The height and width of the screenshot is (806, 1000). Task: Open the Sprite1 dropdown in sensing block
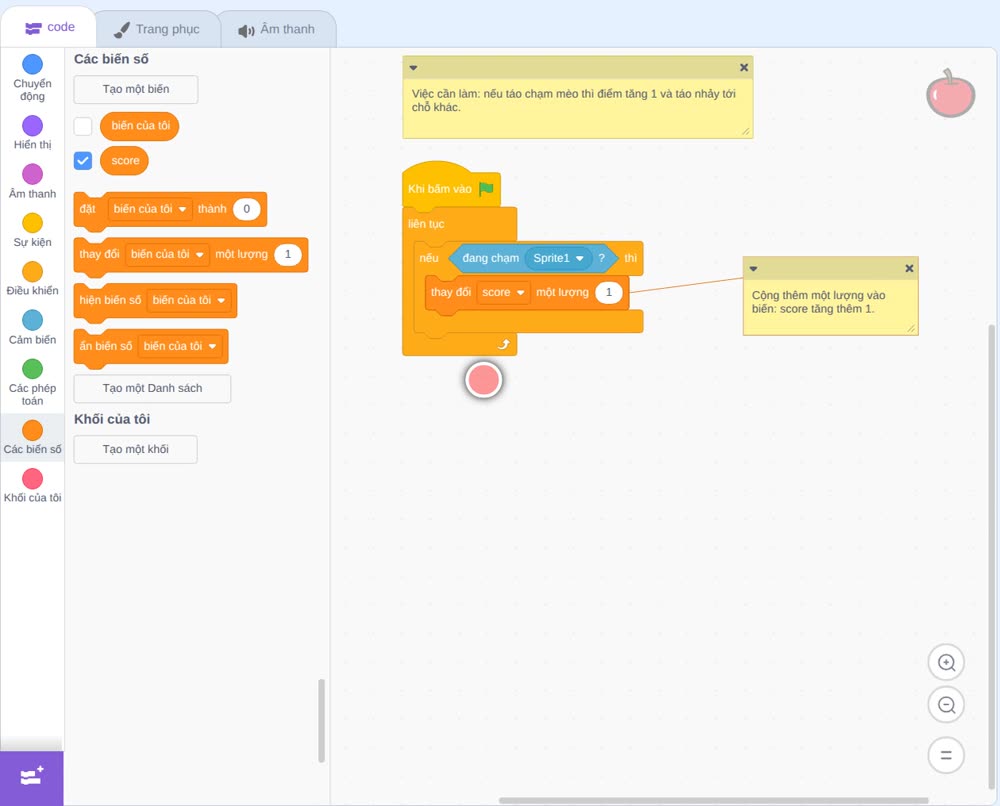click(x=558, y=258)
